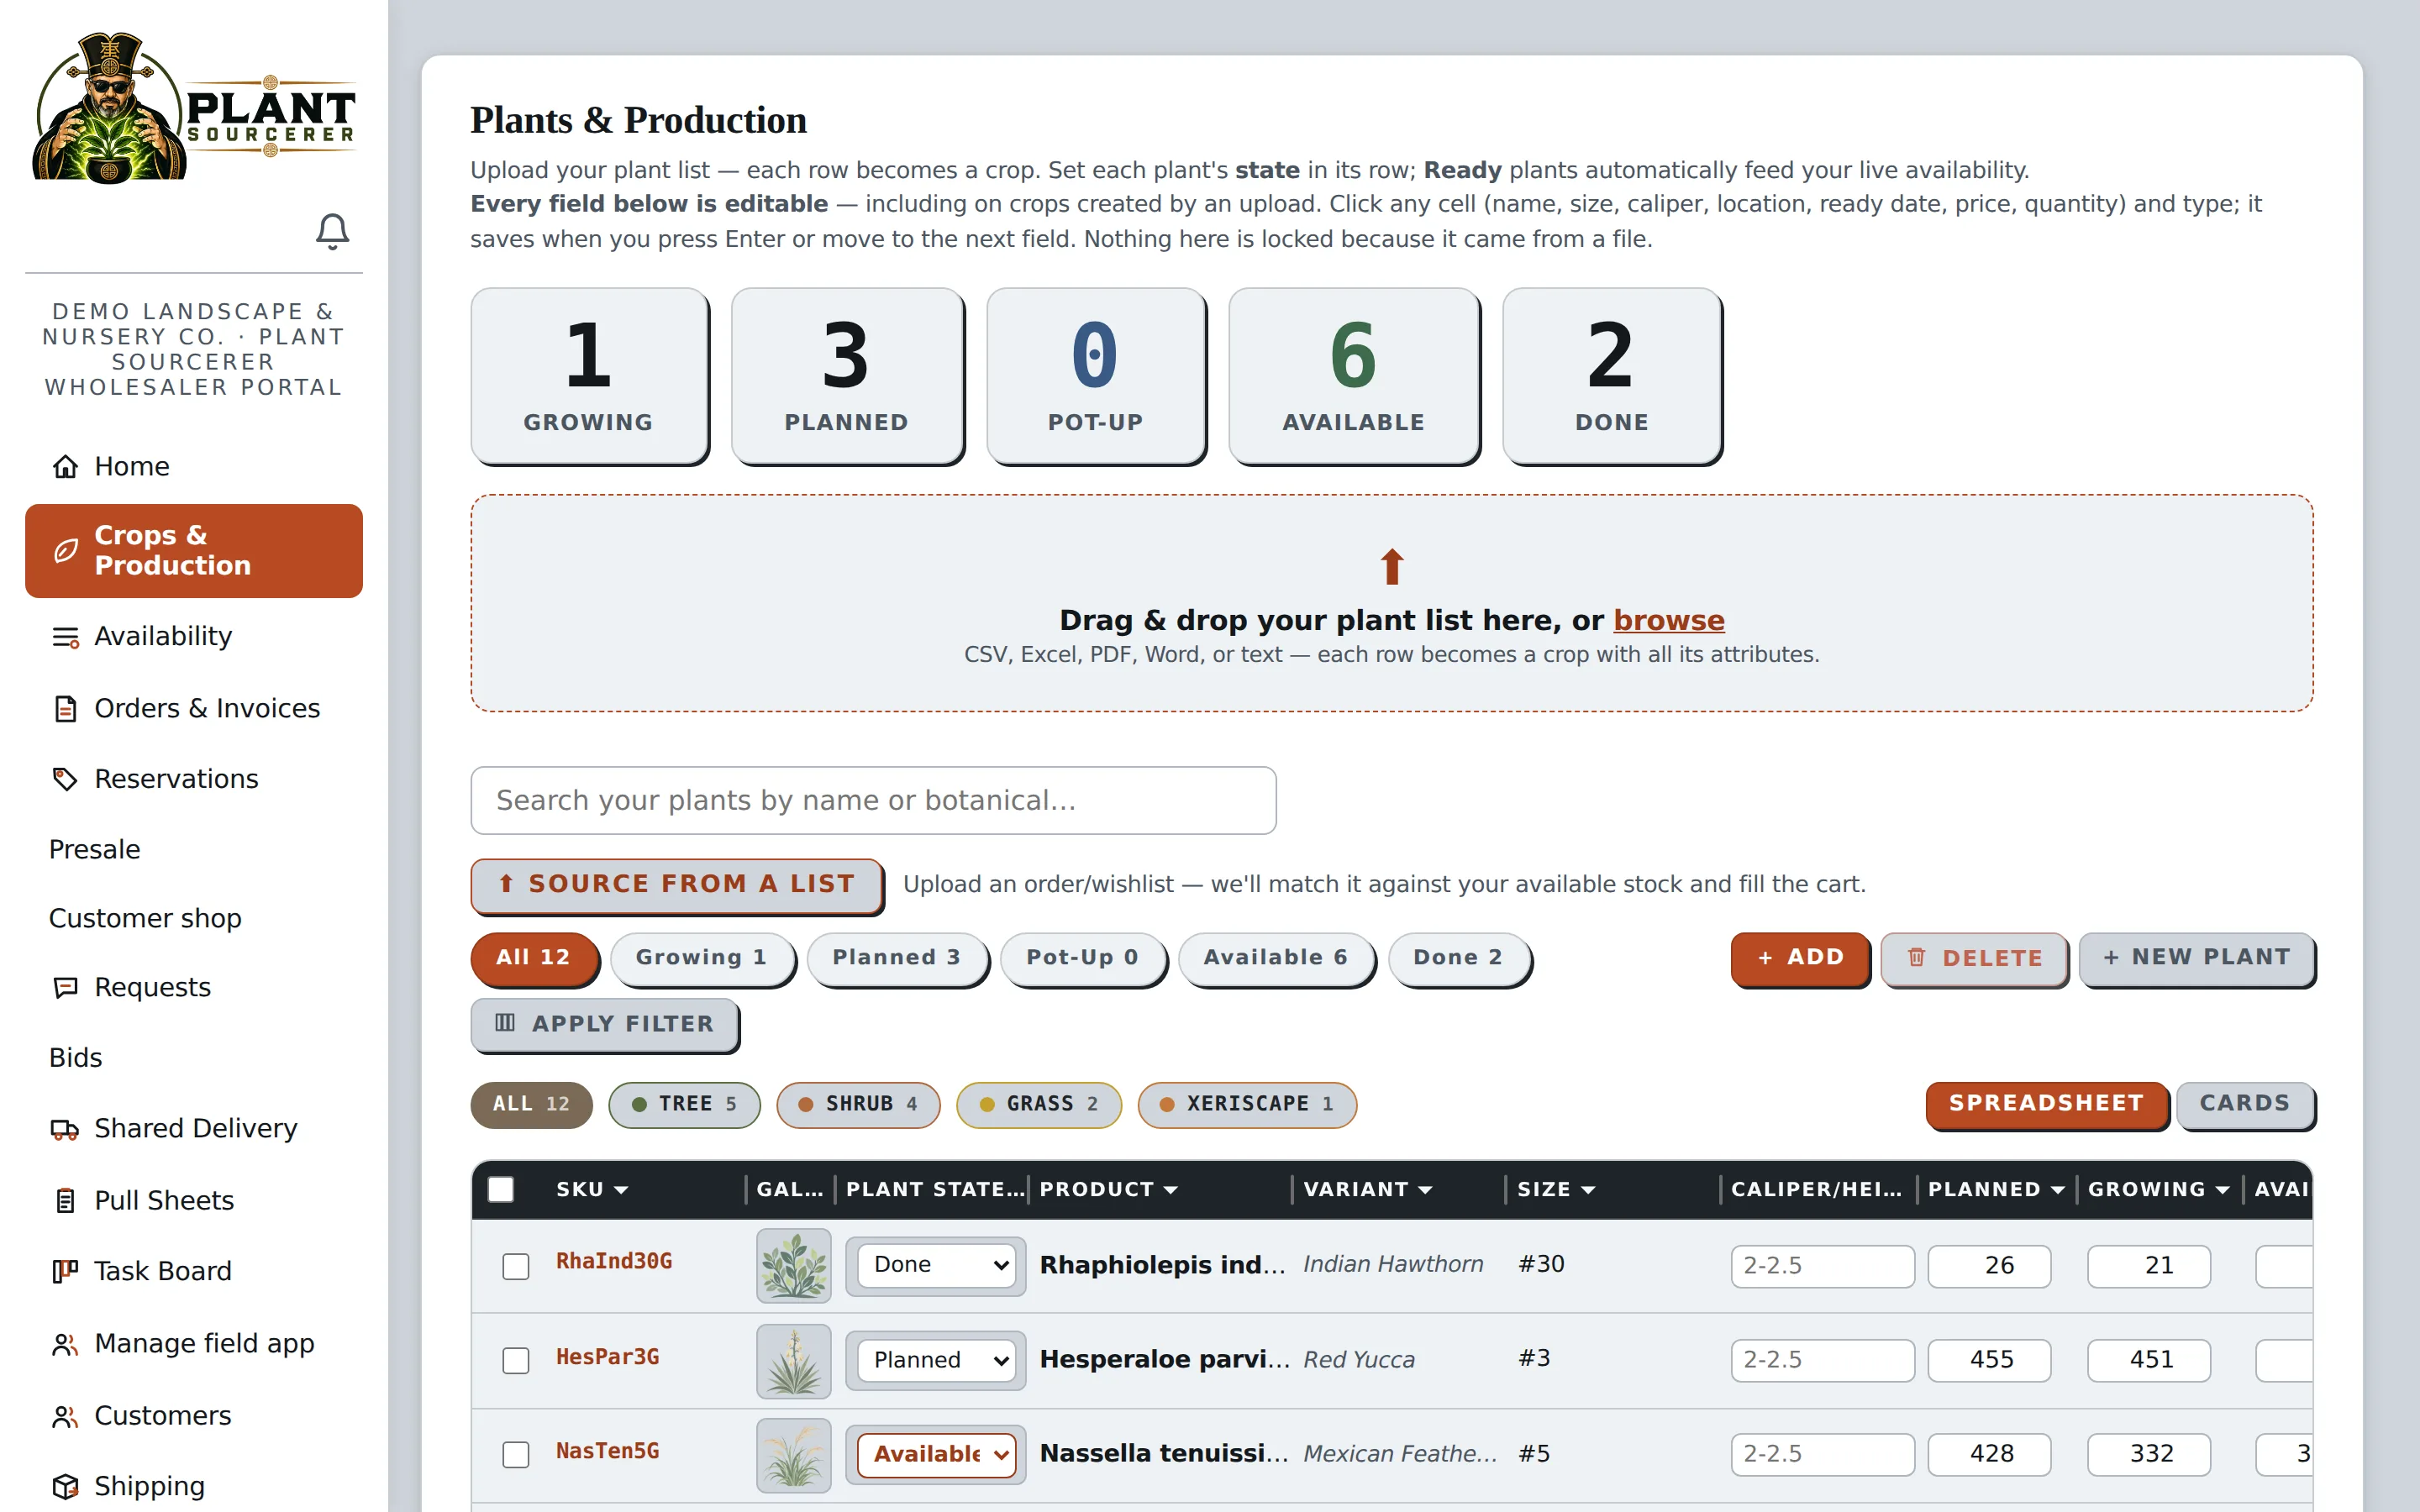
Task: Select the yellow Grass 2 category chip
Action: point(1038,1104)
